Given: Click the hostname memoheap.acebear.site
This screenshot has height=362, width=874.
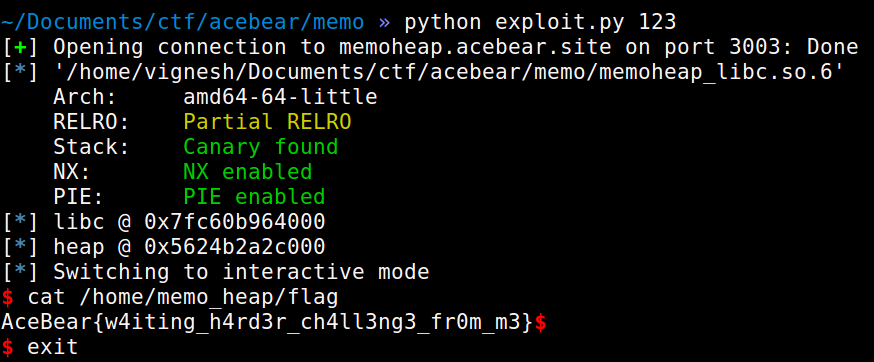Looking at the screenshot, I should click(475, 47).
